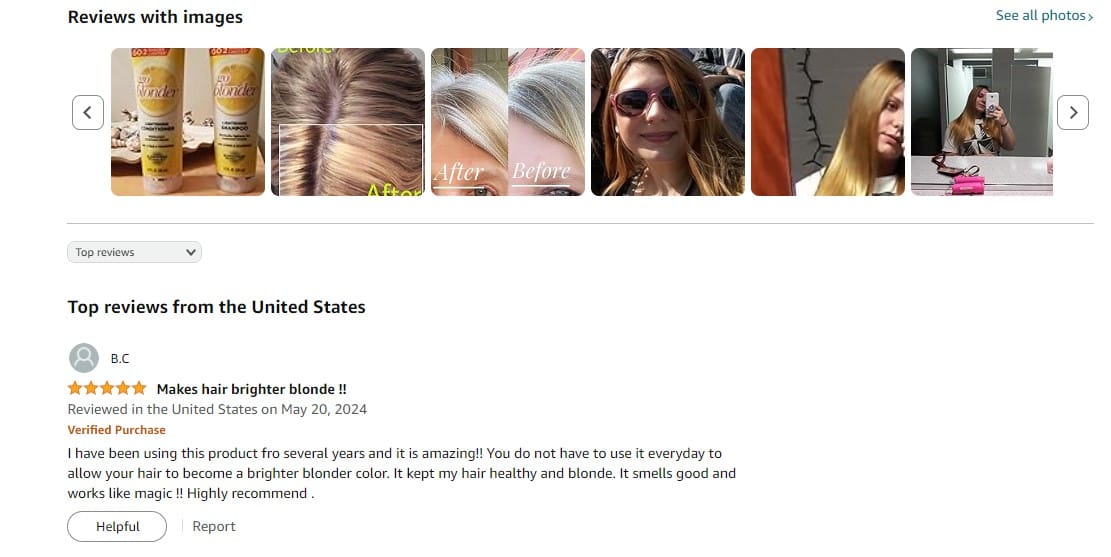This screenshot has height=557, width=1111.
Task: Report the review by B.C
Action: pyautogui.click(x=214, y=527)
